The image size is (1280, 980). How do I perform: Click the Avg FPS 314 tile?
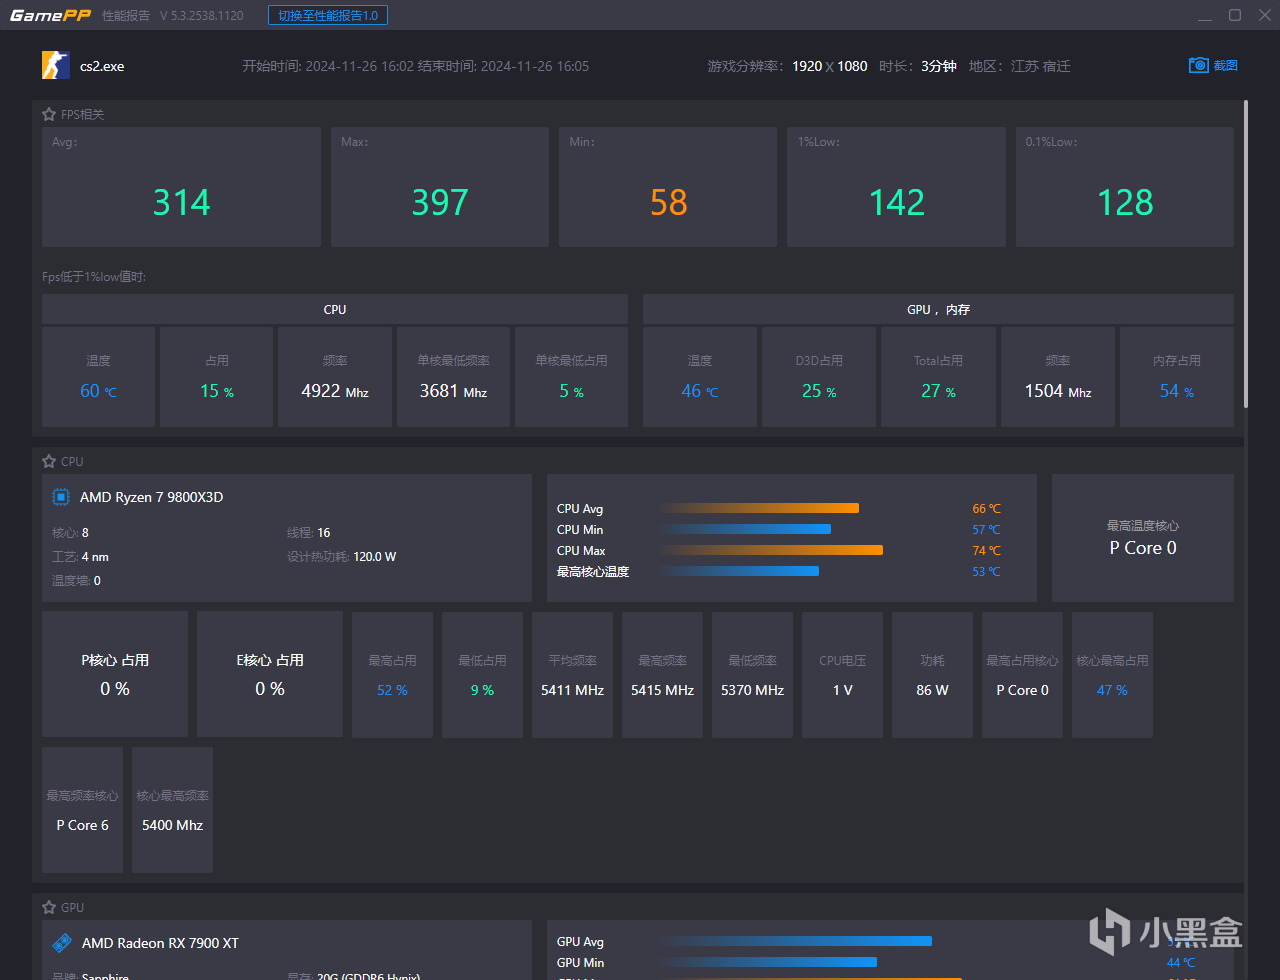pos(181,187)
